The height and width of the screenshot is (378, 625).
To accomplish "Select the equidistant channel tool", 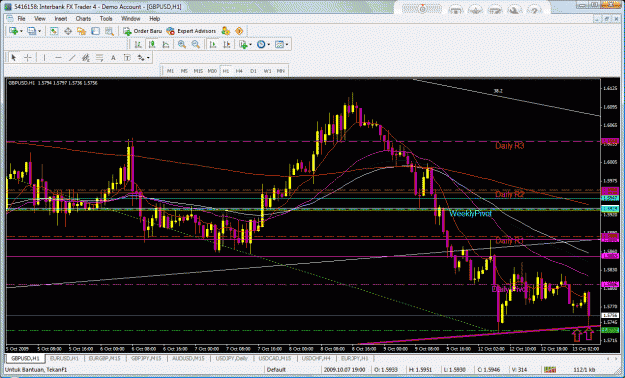I will click(x=85, y=58).
